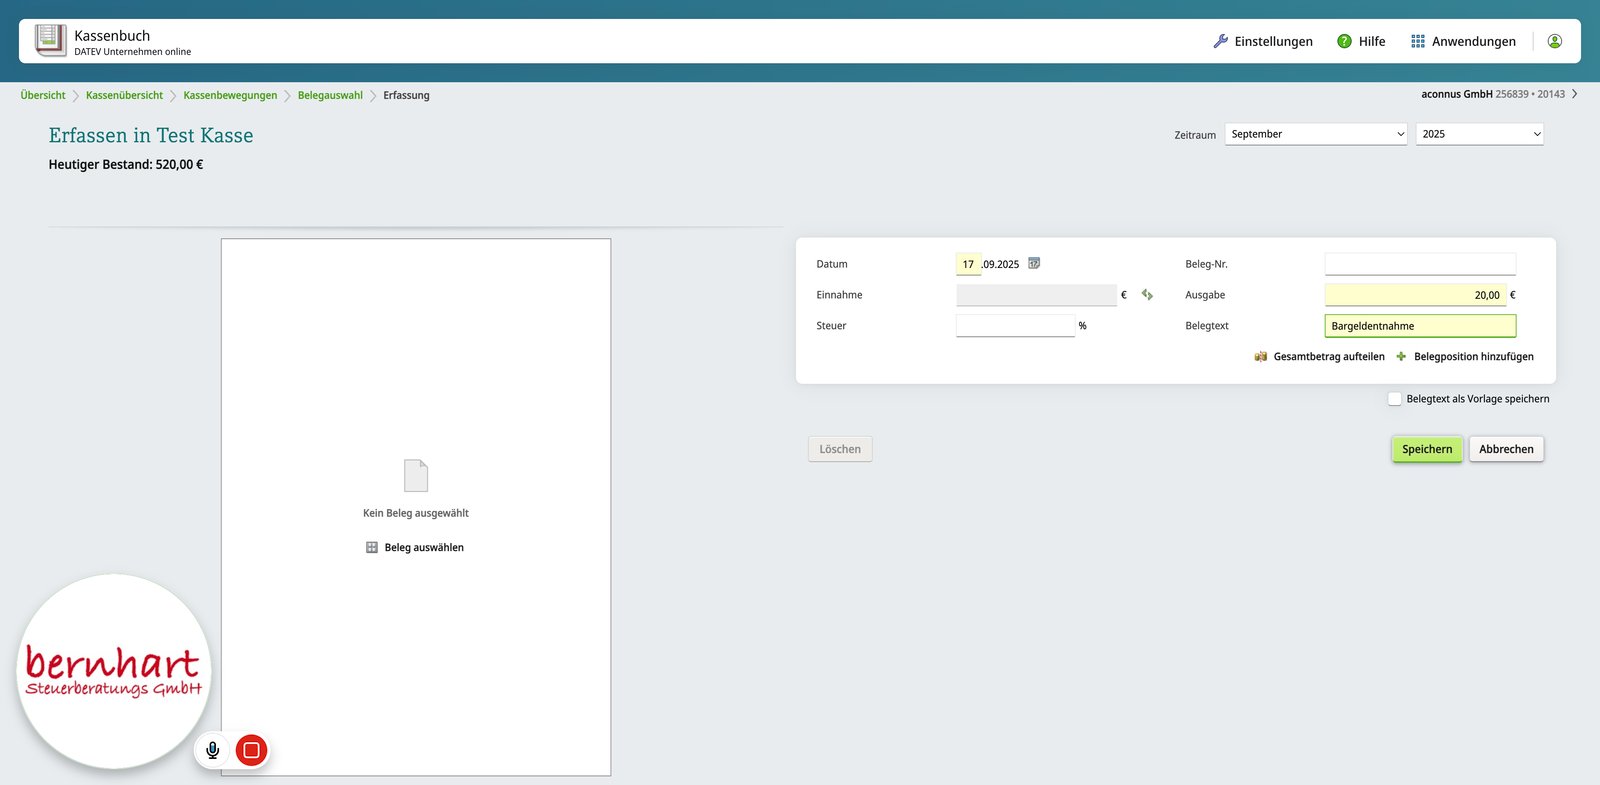Viewport: 1600px width, 785px height.
Task: Click the Kassenbuch app logo icon
Action: click(50, 41)
